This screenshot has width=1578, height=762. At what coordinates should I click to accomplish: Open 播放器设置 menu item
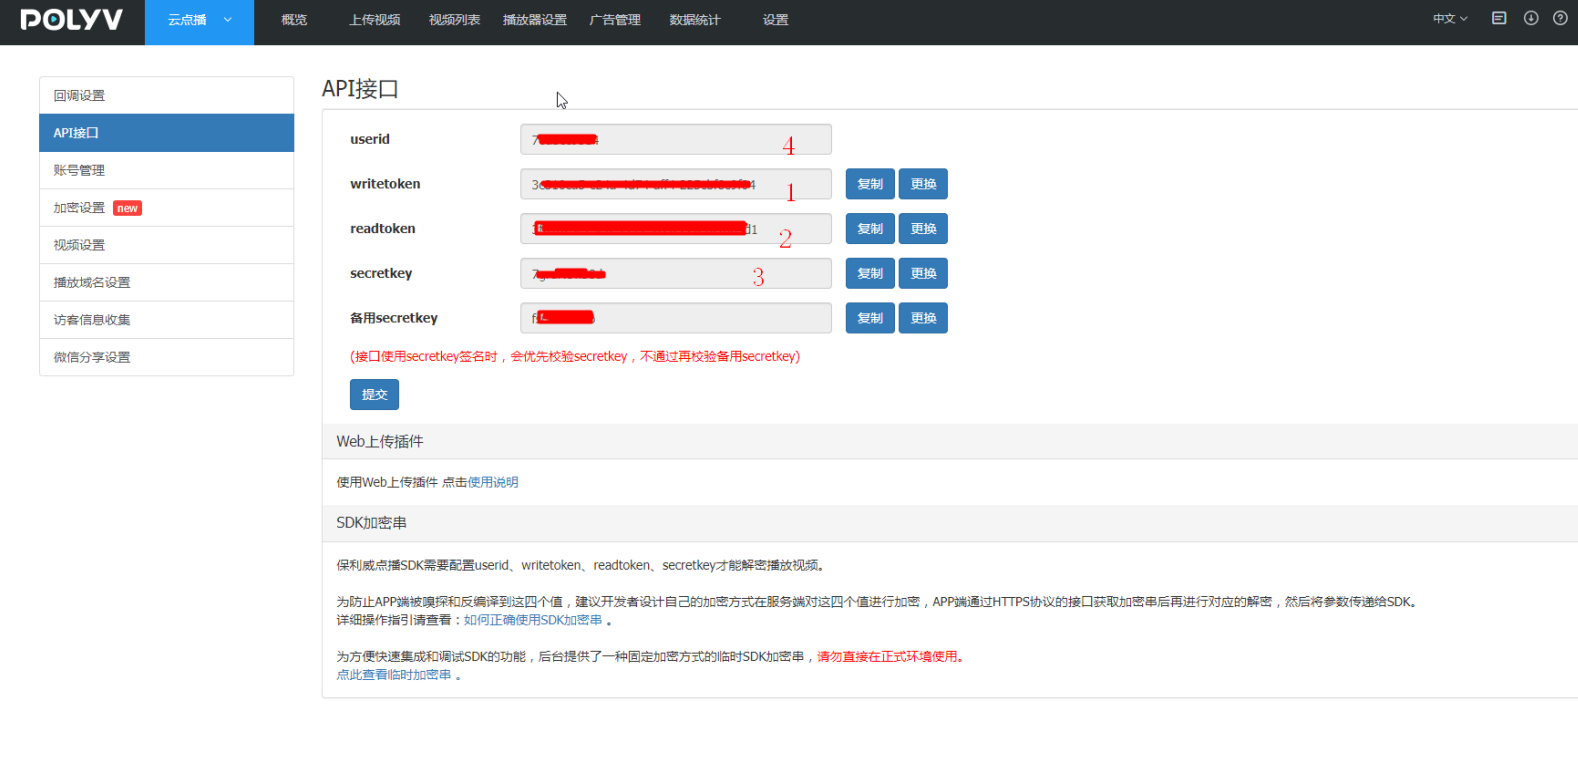534,20
